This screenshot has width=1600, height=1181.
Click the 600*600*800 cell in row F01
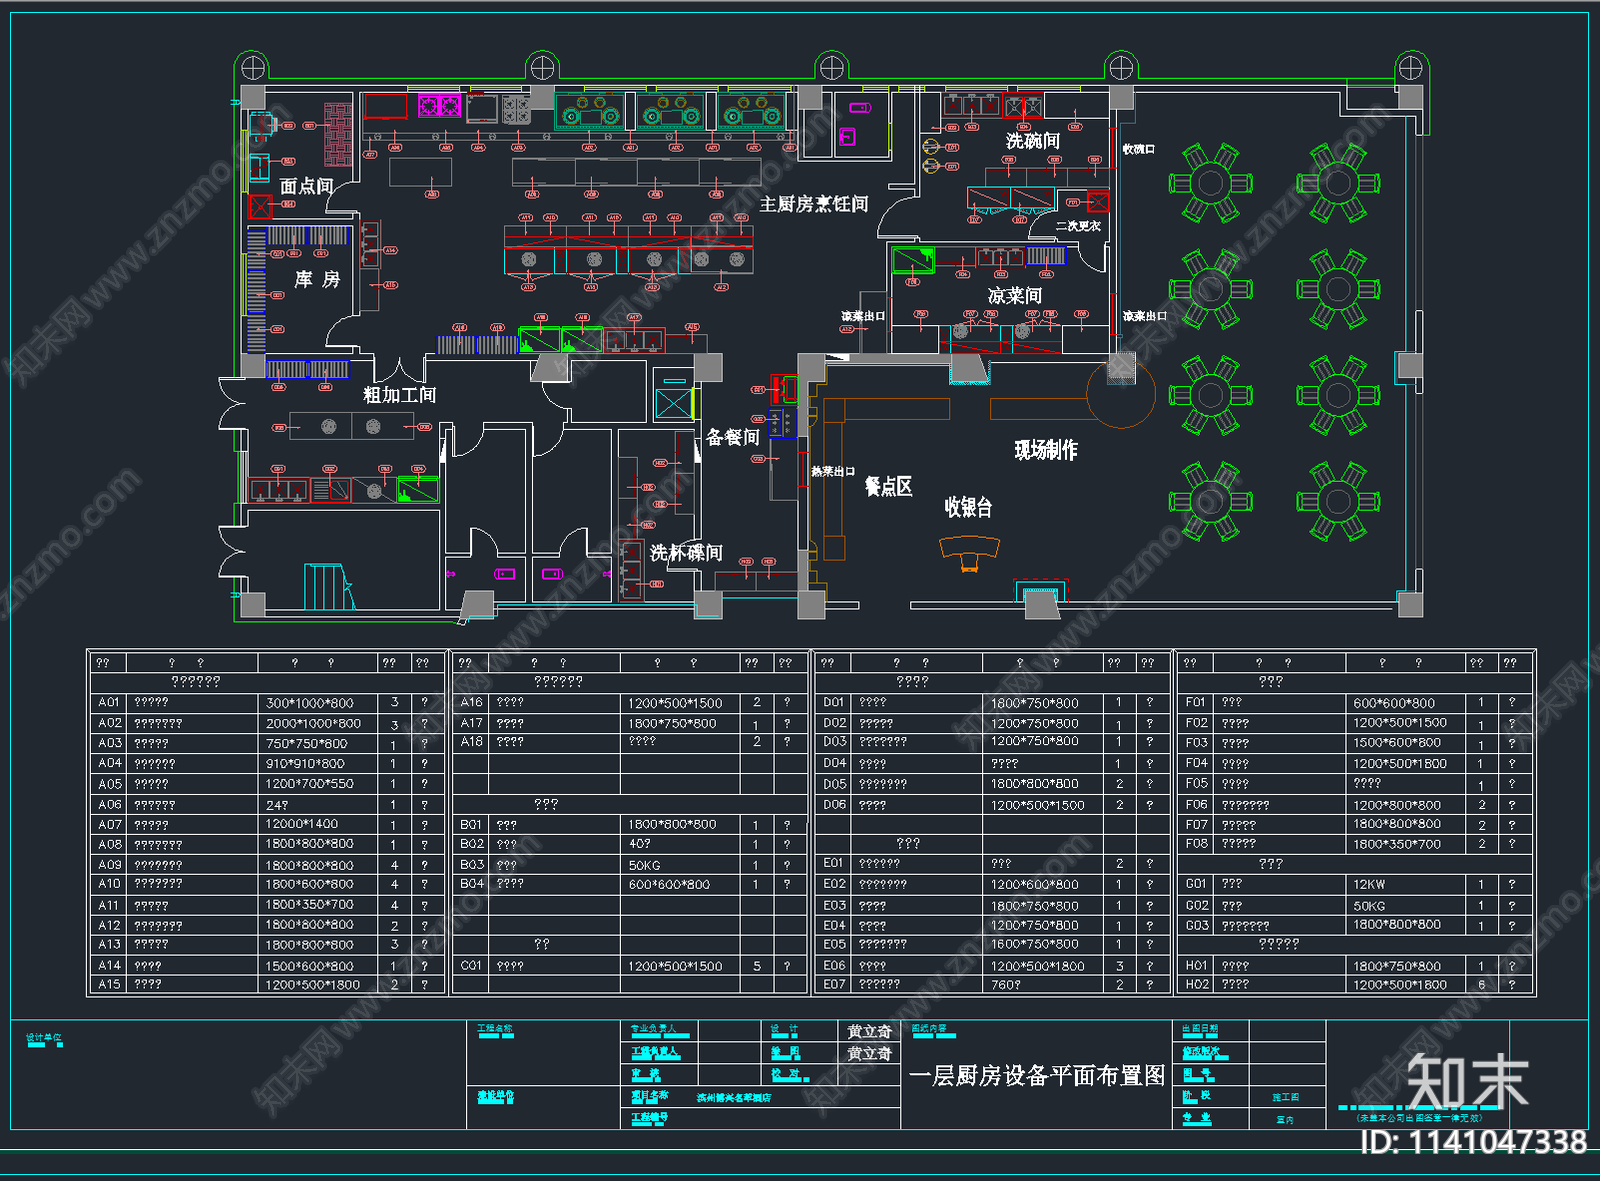coord(1394,703)
